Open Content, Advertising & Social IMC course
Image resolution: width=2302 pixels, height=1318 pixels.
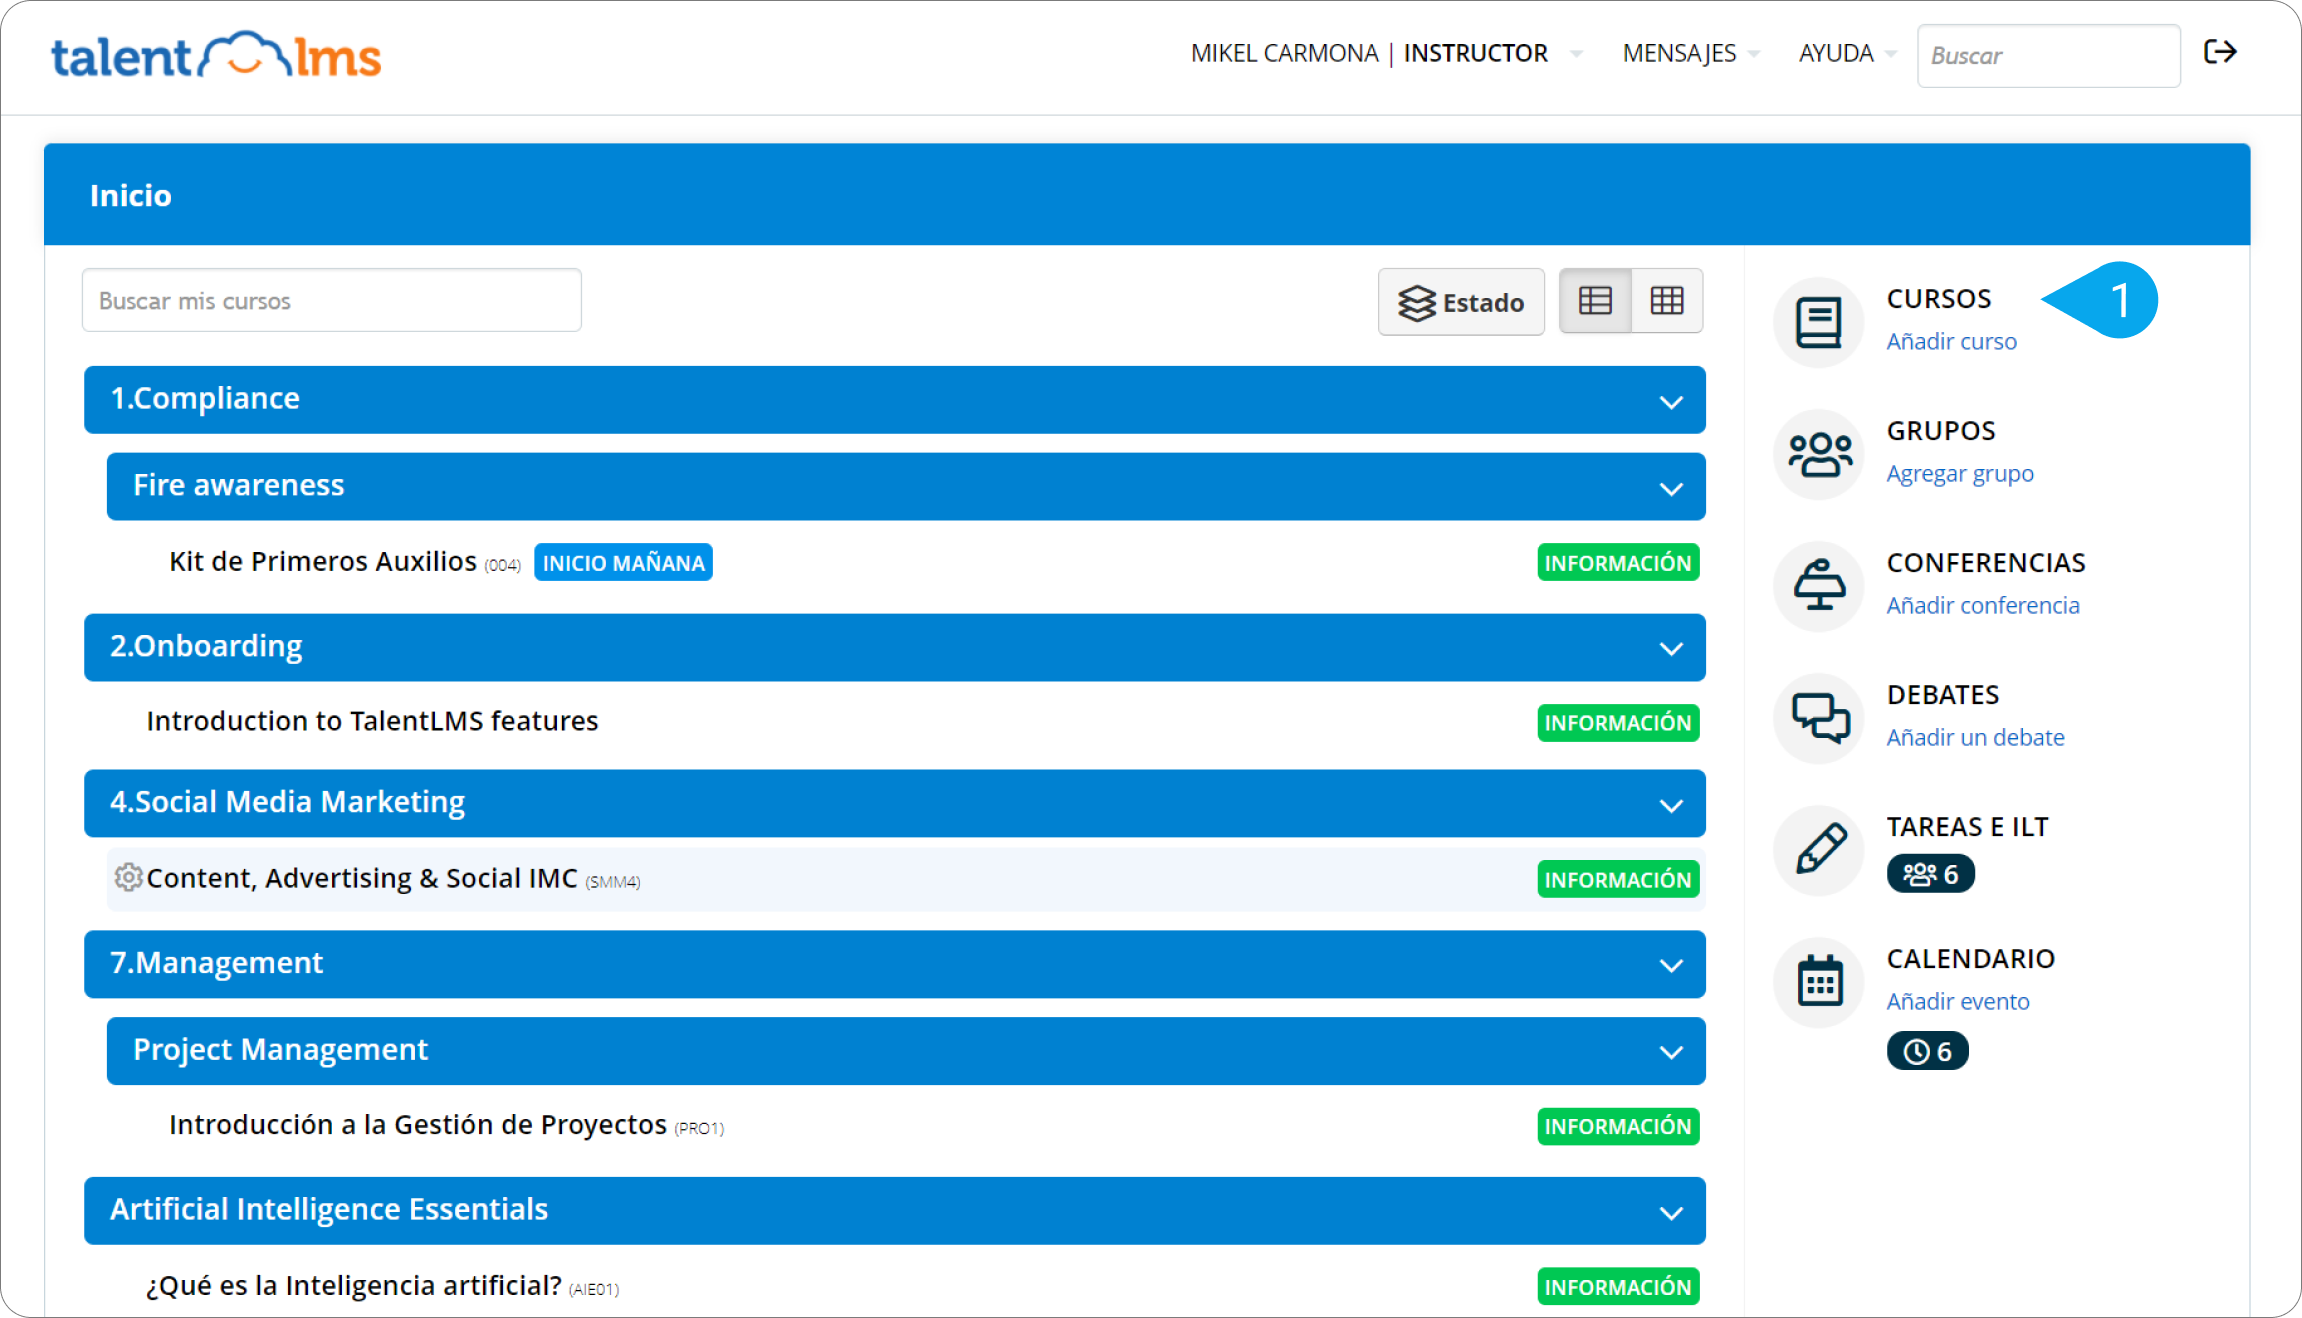(x=362, y=878)
